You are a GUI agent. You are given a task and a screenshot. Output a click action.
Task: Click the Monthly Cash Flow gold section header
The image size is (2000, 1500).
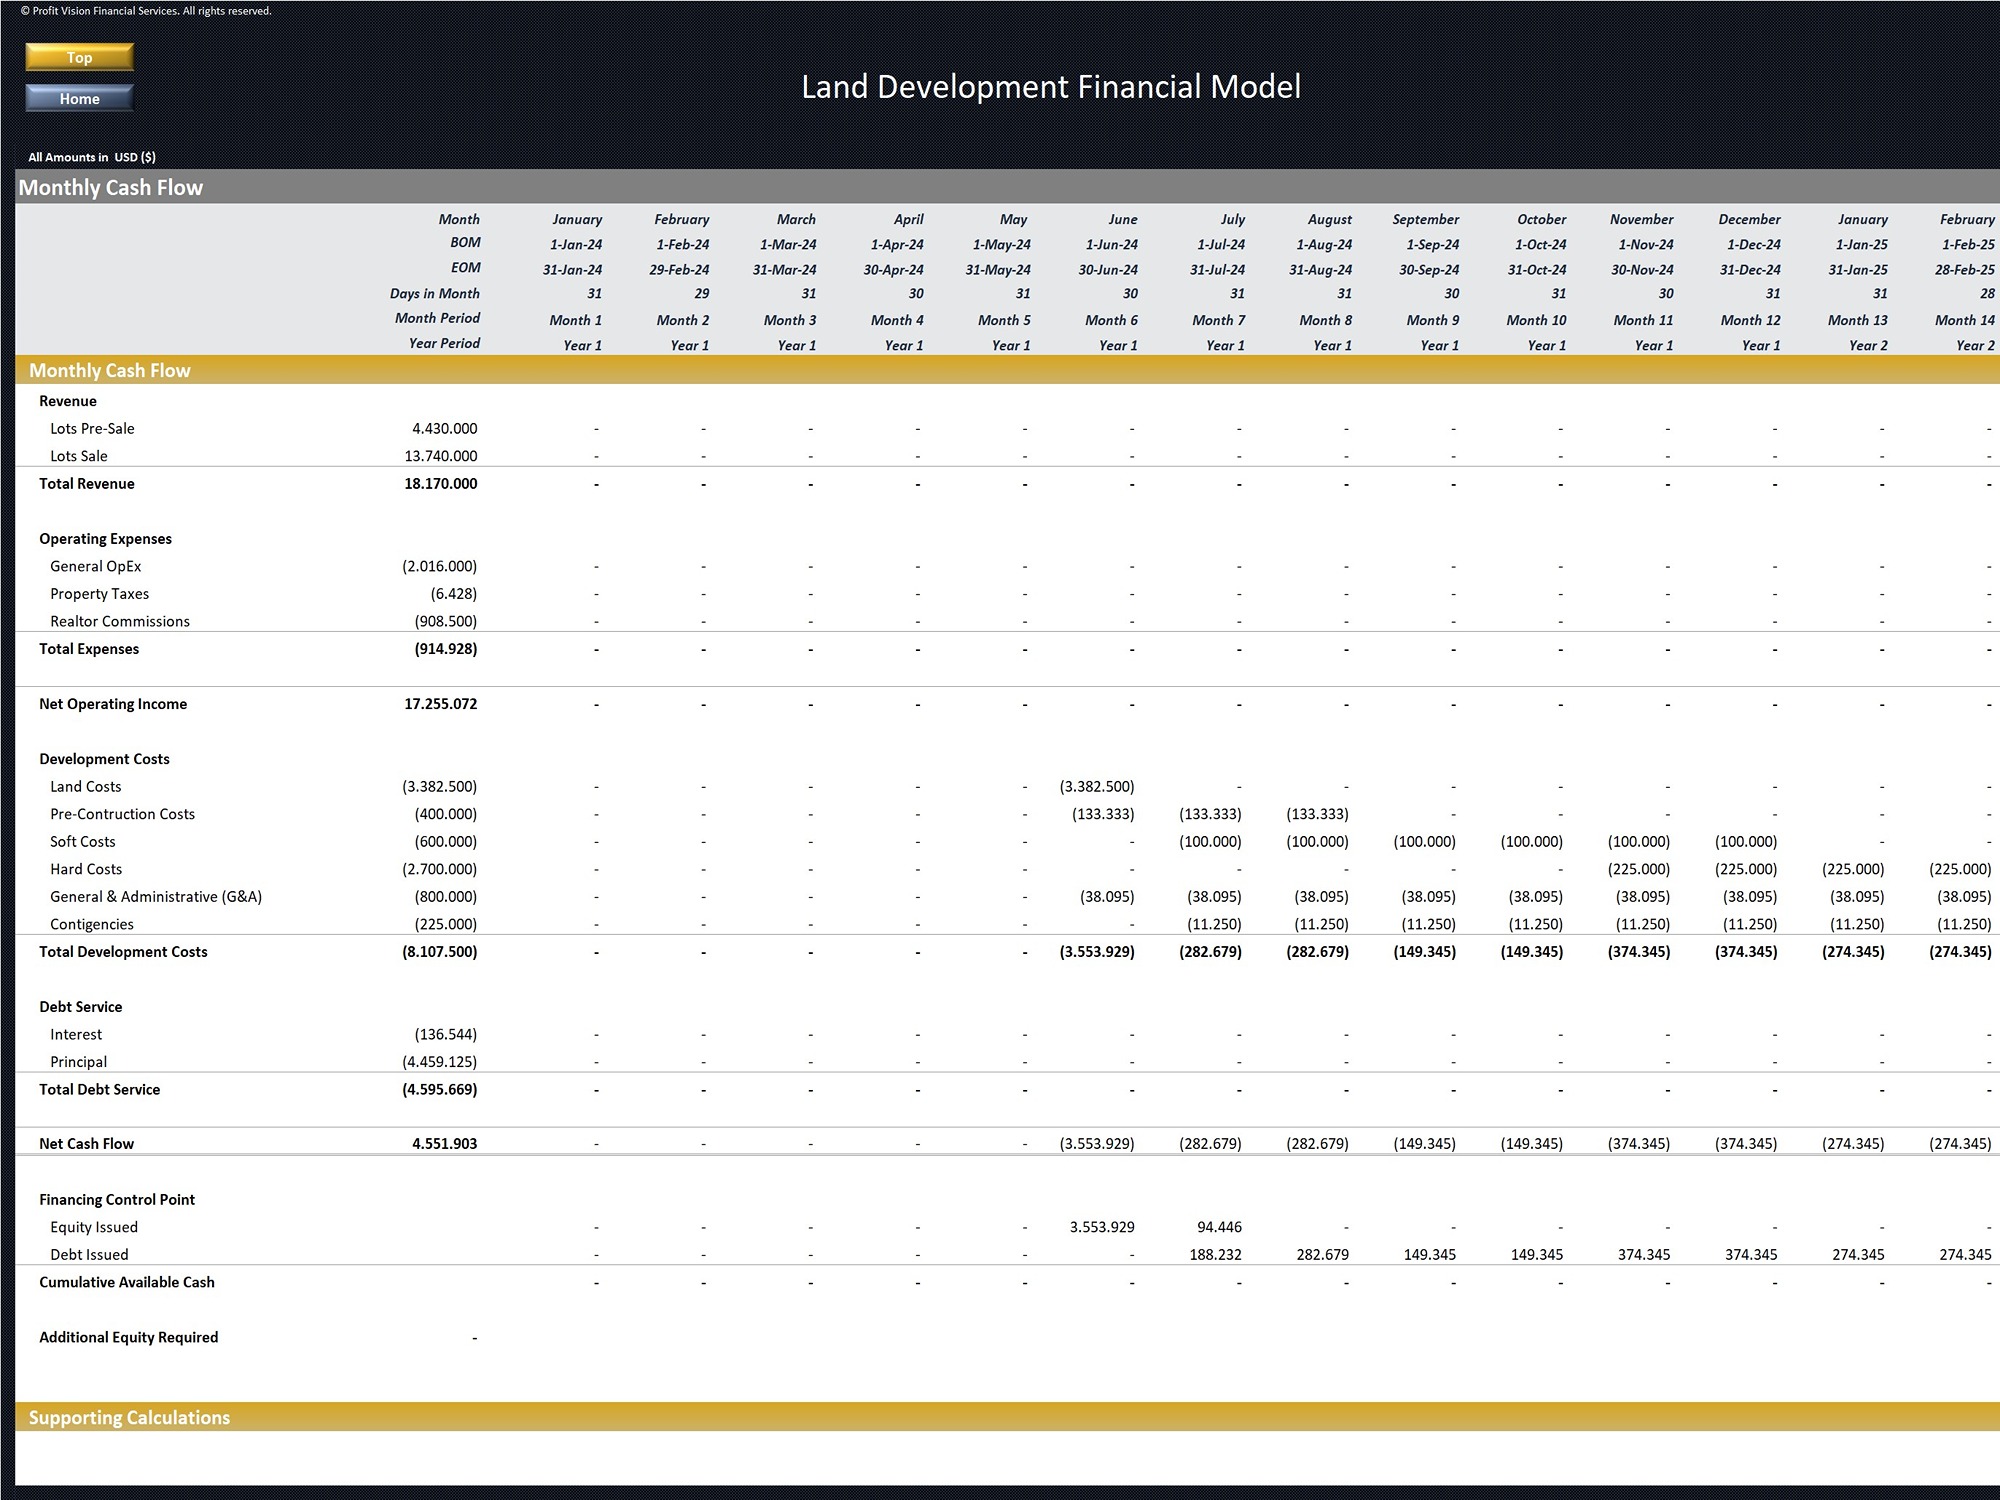[110, 370]
